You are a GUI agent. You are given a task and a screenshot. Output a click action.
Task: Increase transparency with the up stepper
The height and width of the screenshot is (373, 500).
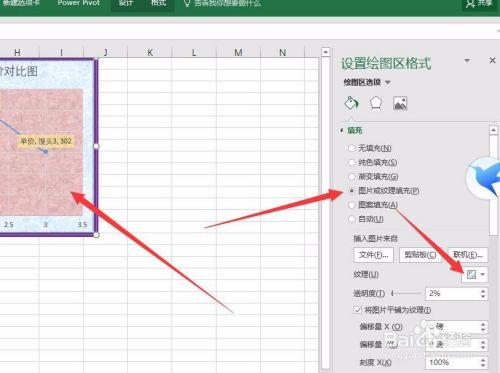click(483, 291)
